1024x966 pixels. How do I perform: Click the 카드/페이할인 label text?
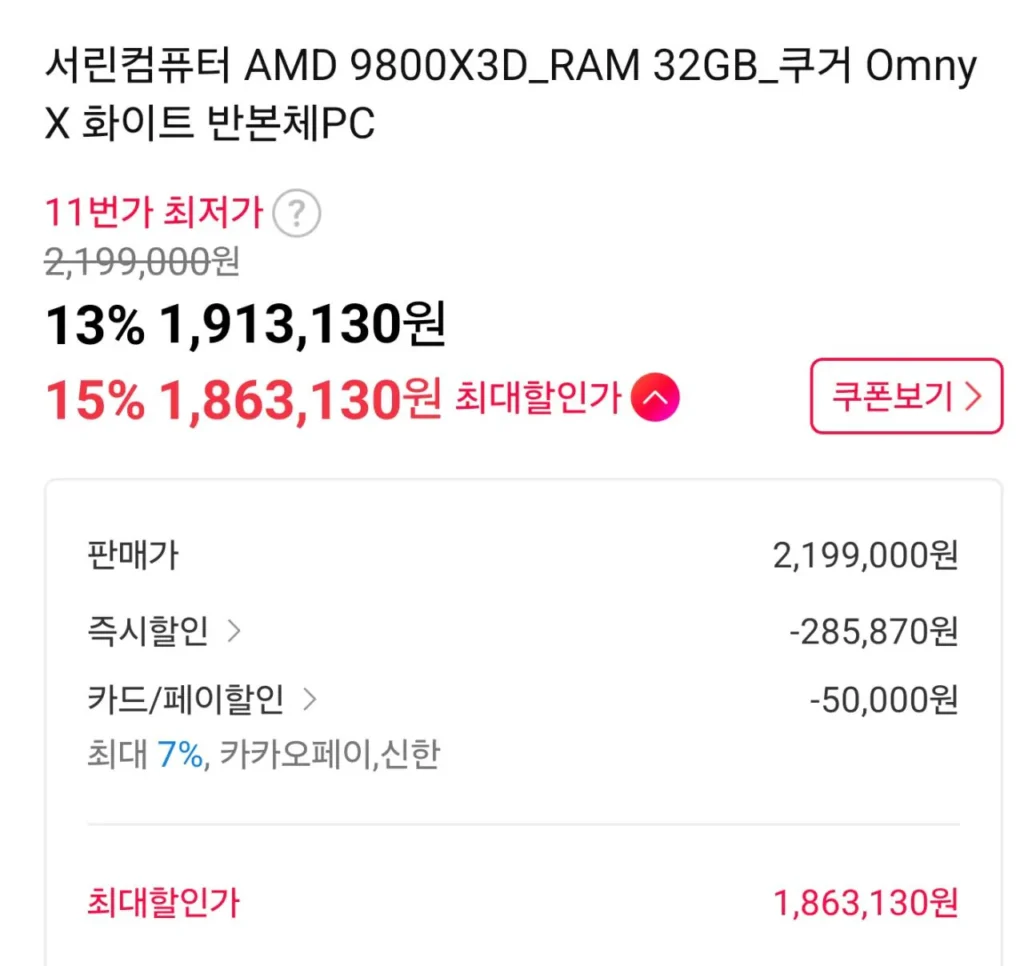(186, 699)
